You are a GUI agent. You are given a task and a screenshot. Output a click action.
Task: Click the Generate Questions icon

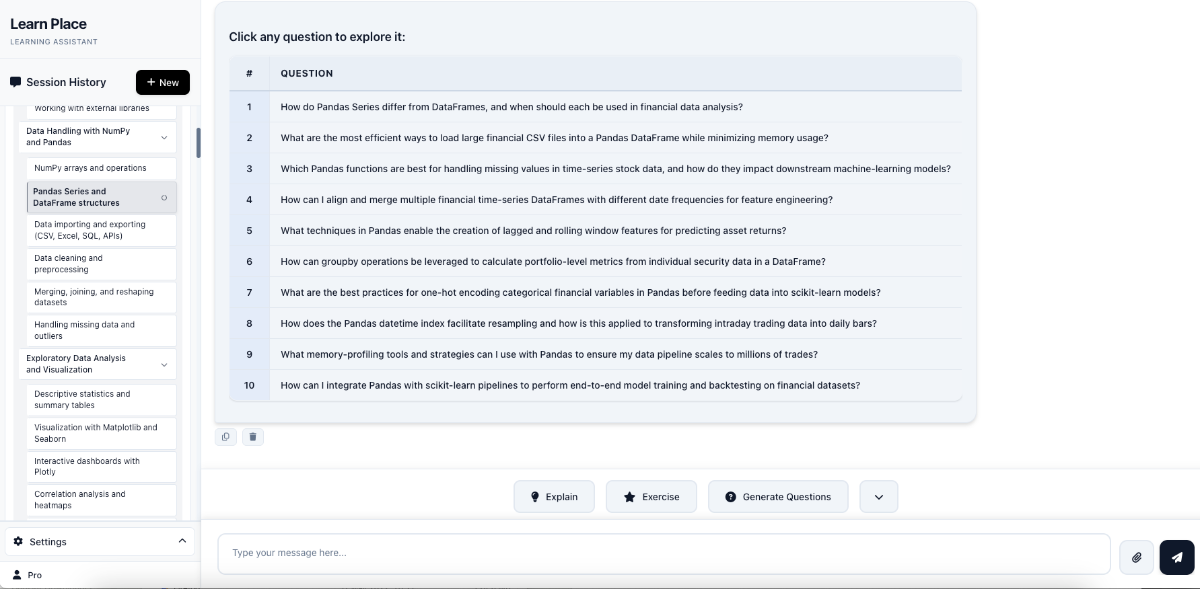tap(732, 496)
